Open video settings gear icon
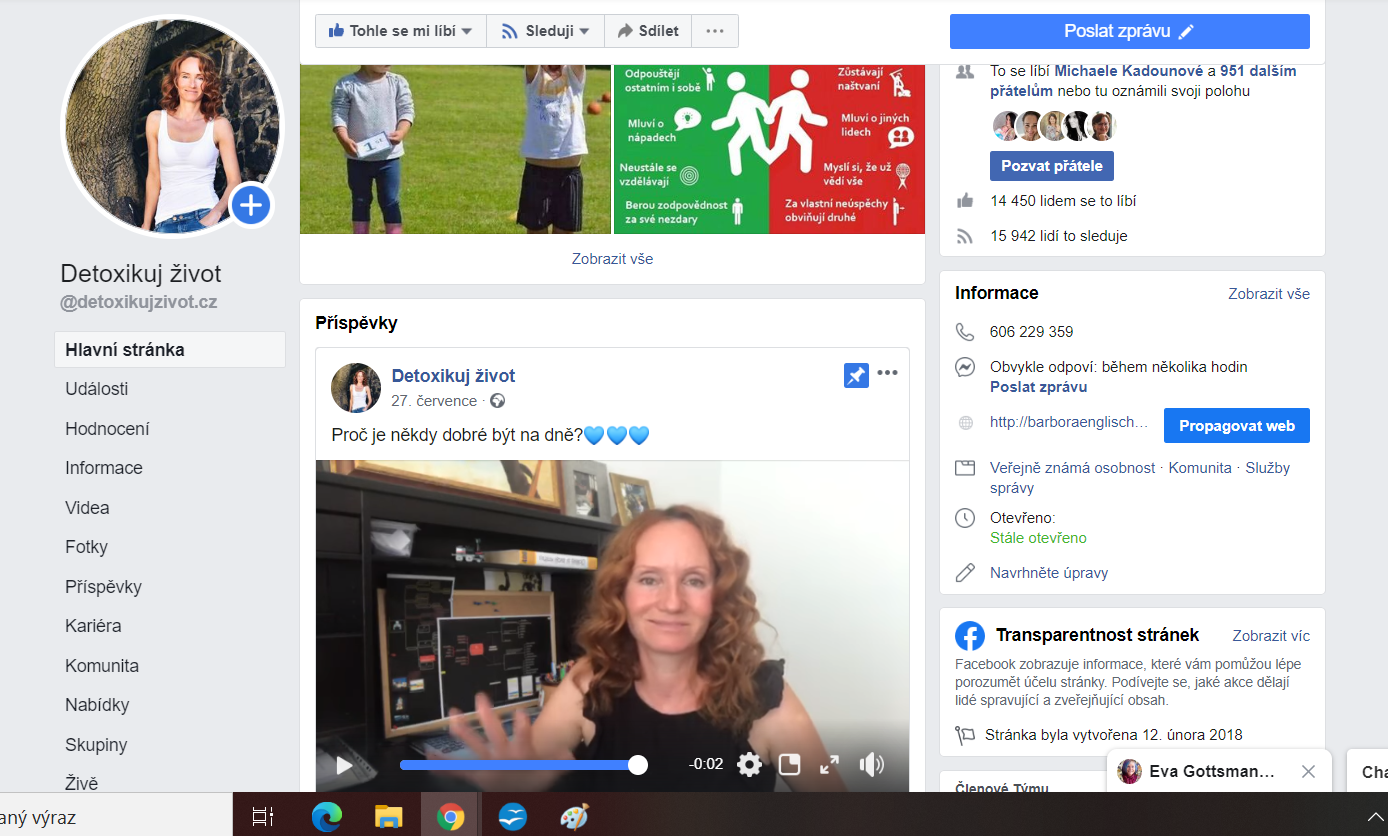The image size is (1388, 836). pyautogui.click(x=749, y=765)
